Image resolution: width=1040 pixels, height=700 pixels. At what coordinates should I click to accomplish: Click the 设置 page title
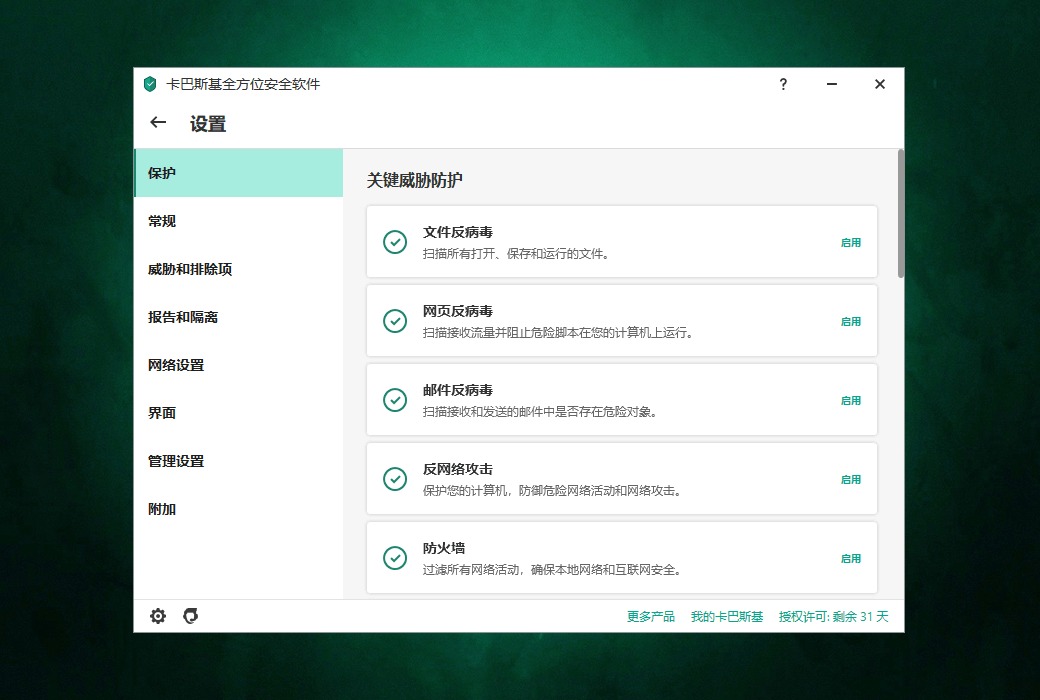208,124
